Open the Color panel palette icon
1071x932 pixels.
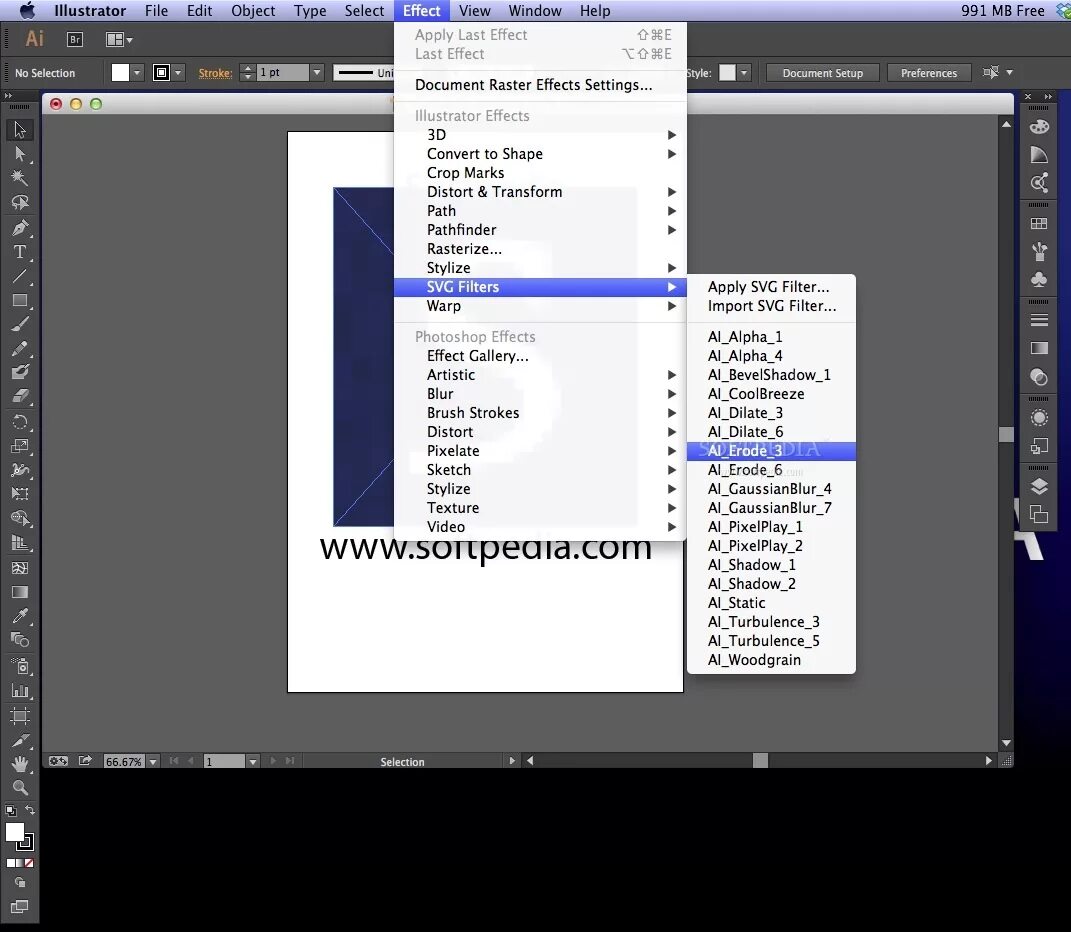click(1039, 126)
